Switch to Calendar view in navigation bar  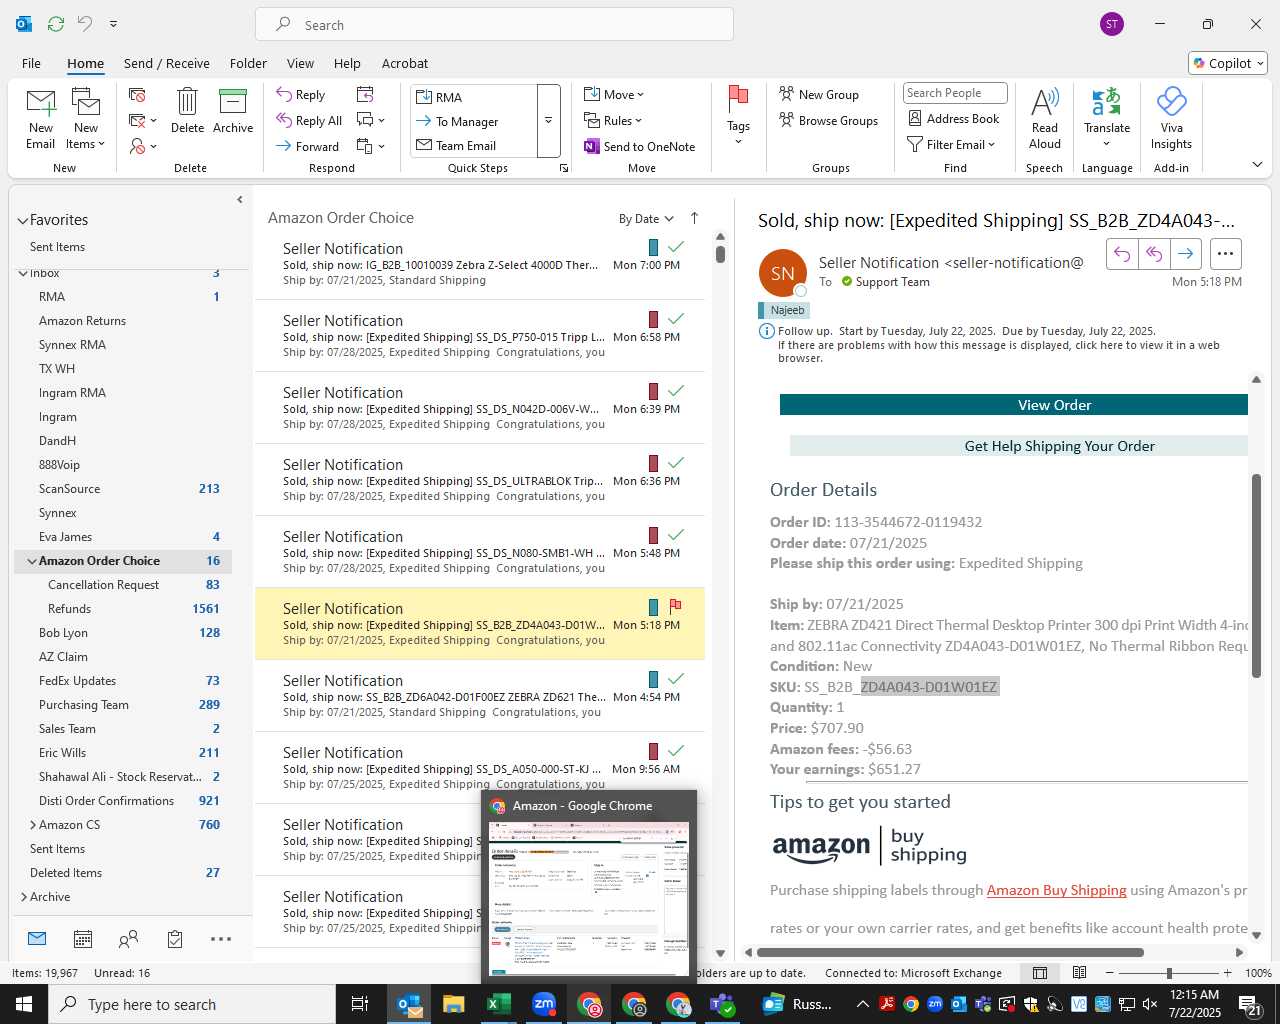pyautogui.click(x=83, y=939)
